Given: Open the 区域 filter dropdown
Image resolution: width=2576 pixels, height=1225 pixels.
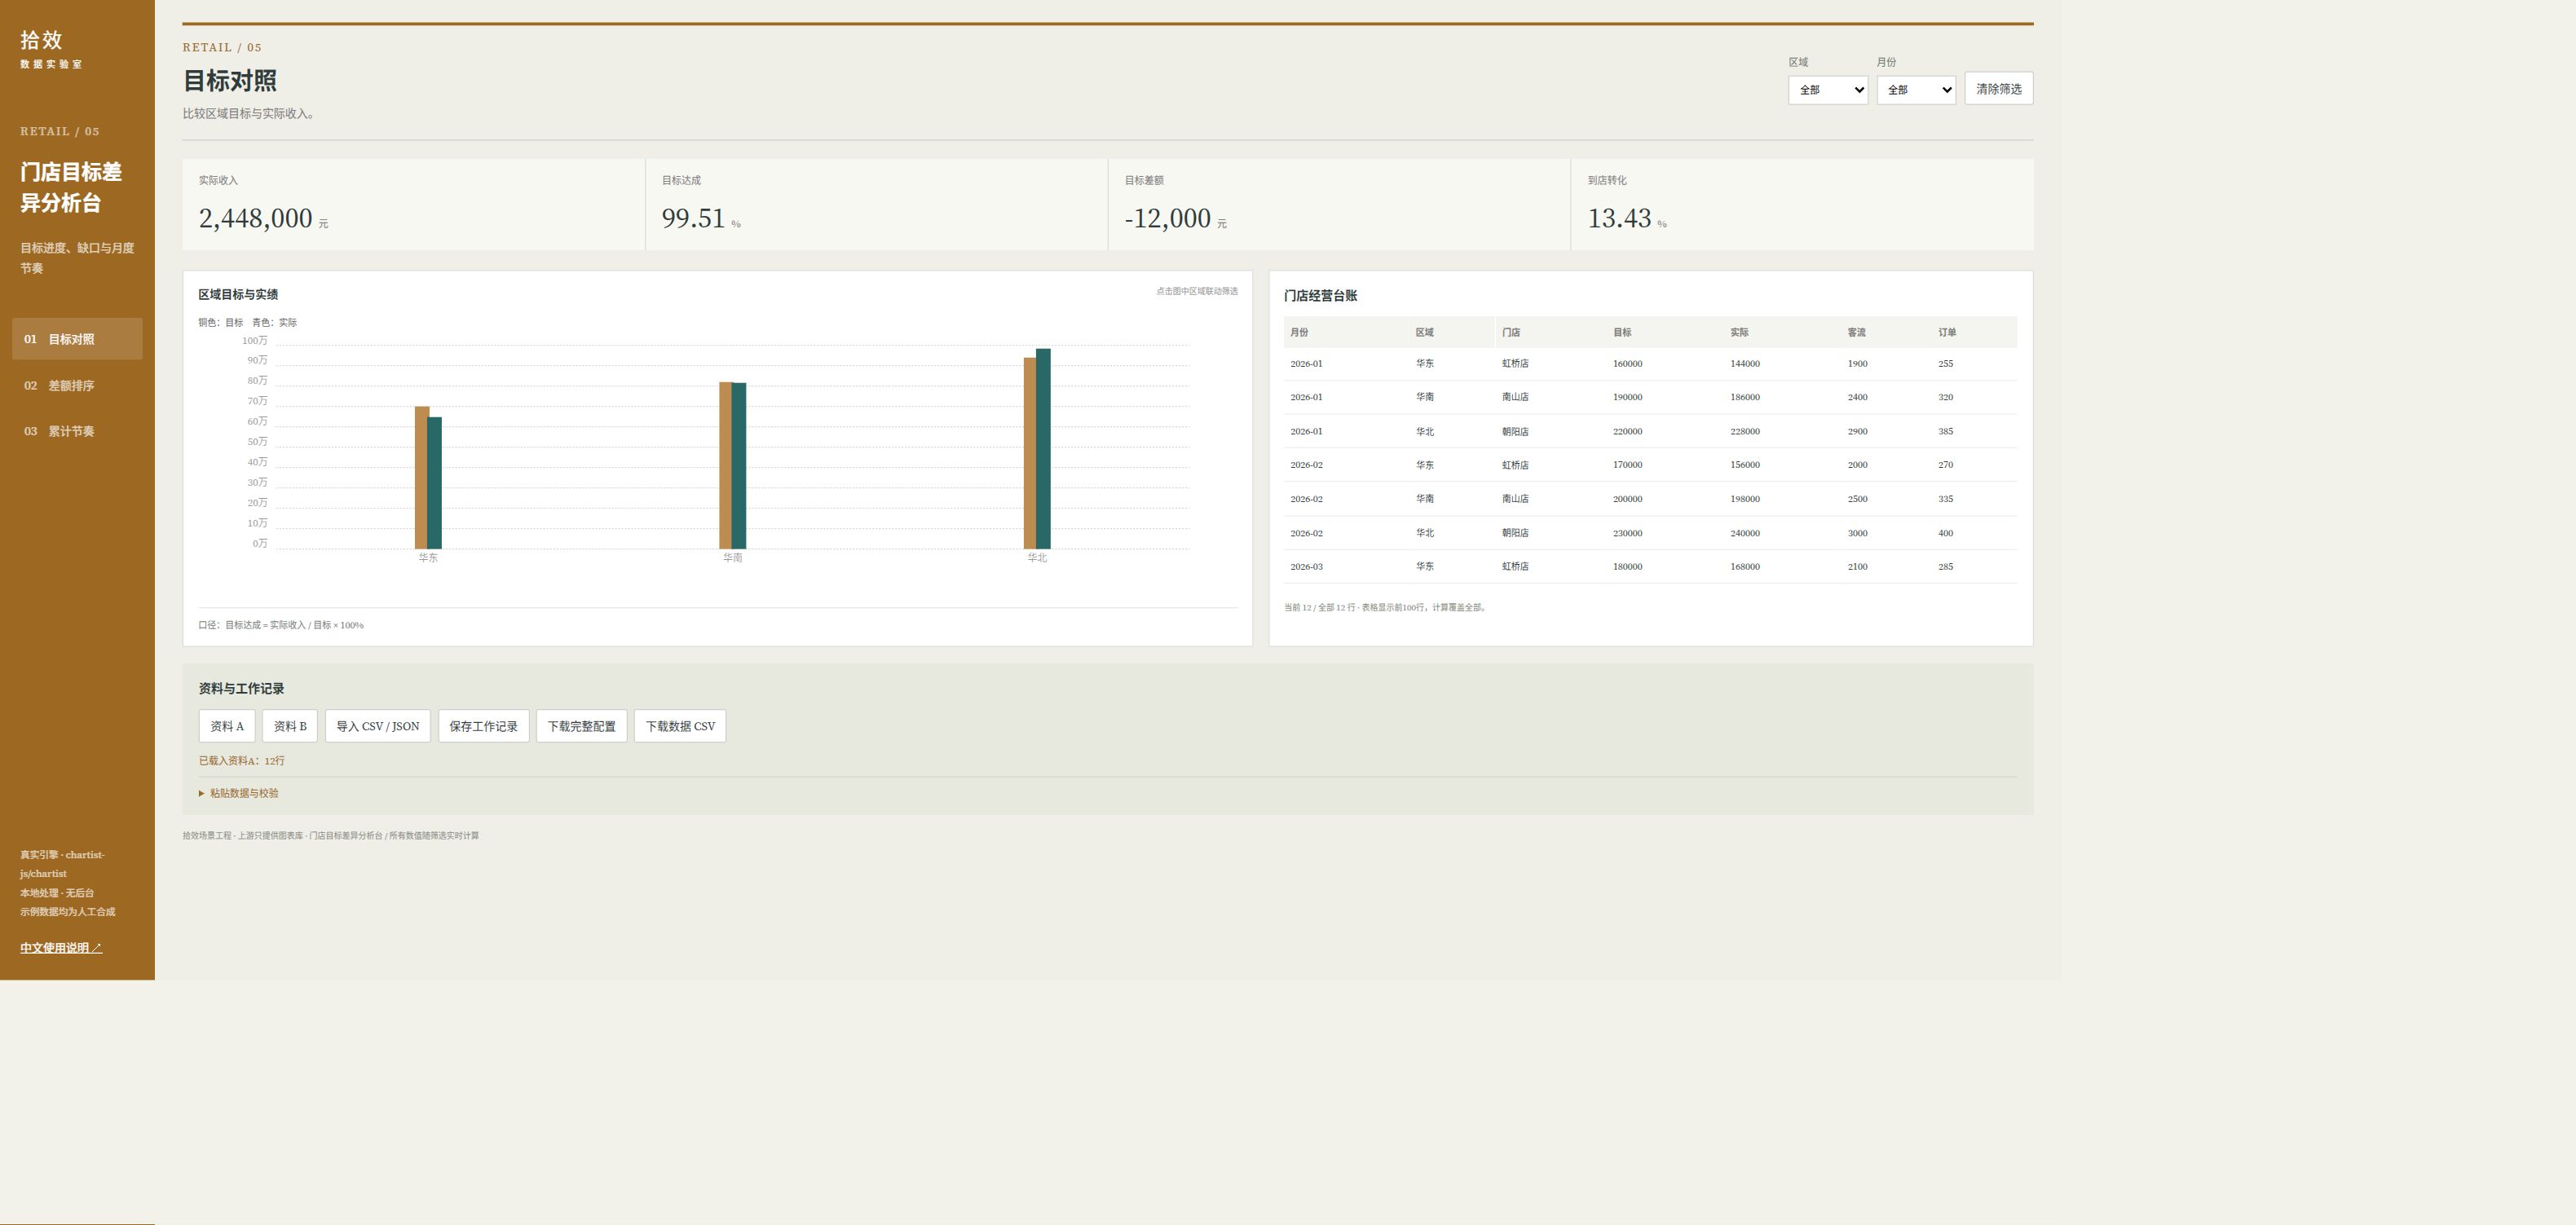Looking at the screenshot, I should pyautogui.click(x=1827, y=90).
